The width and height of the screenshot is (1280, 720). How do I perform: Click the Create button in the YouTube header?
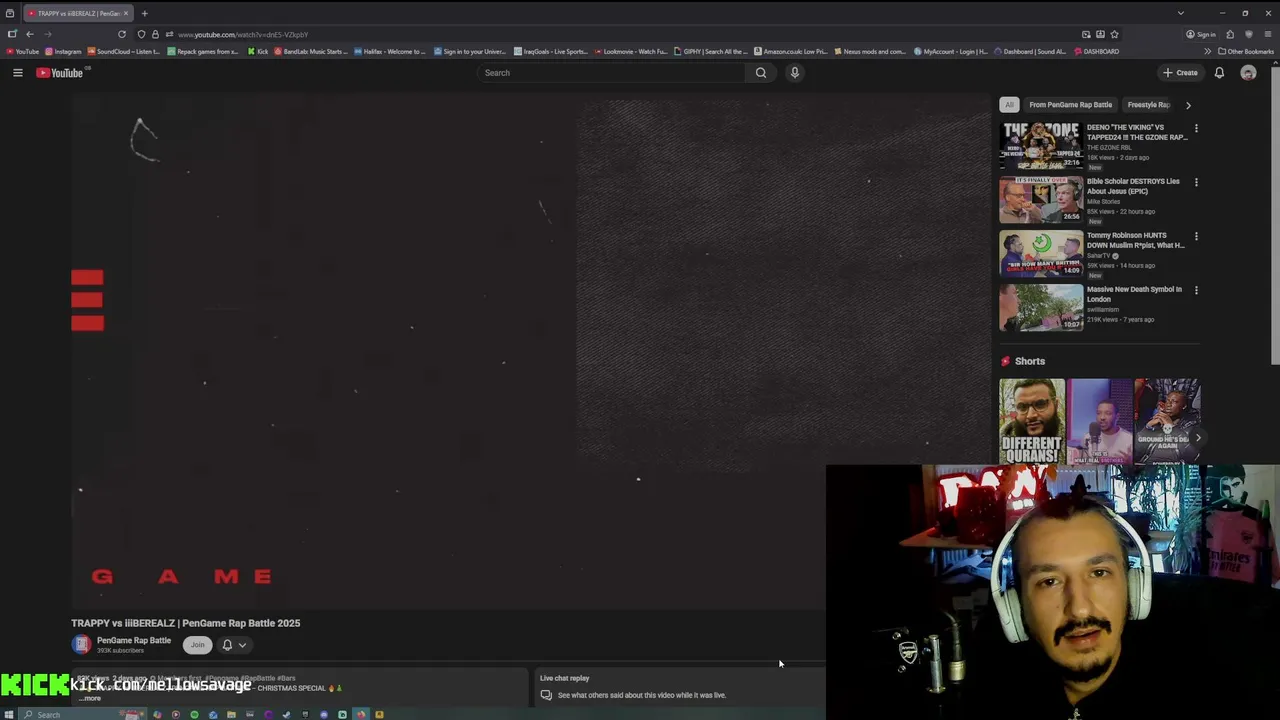click(1180, 73)
